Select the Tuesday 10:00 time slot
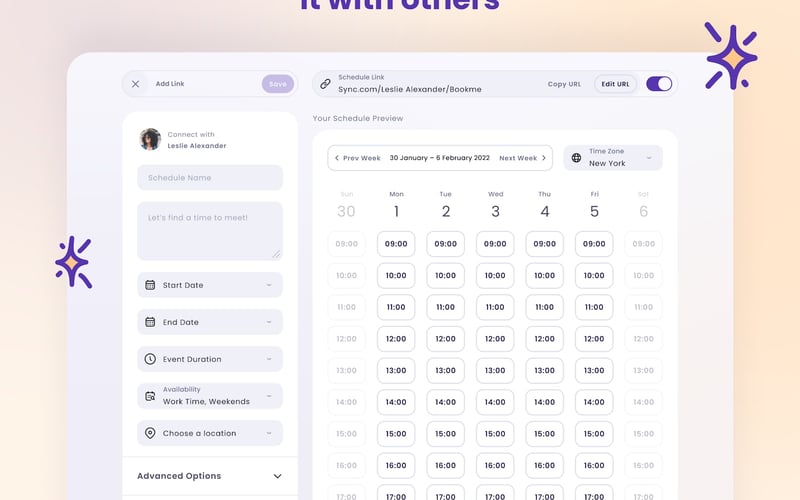 [x=445, y=276]
